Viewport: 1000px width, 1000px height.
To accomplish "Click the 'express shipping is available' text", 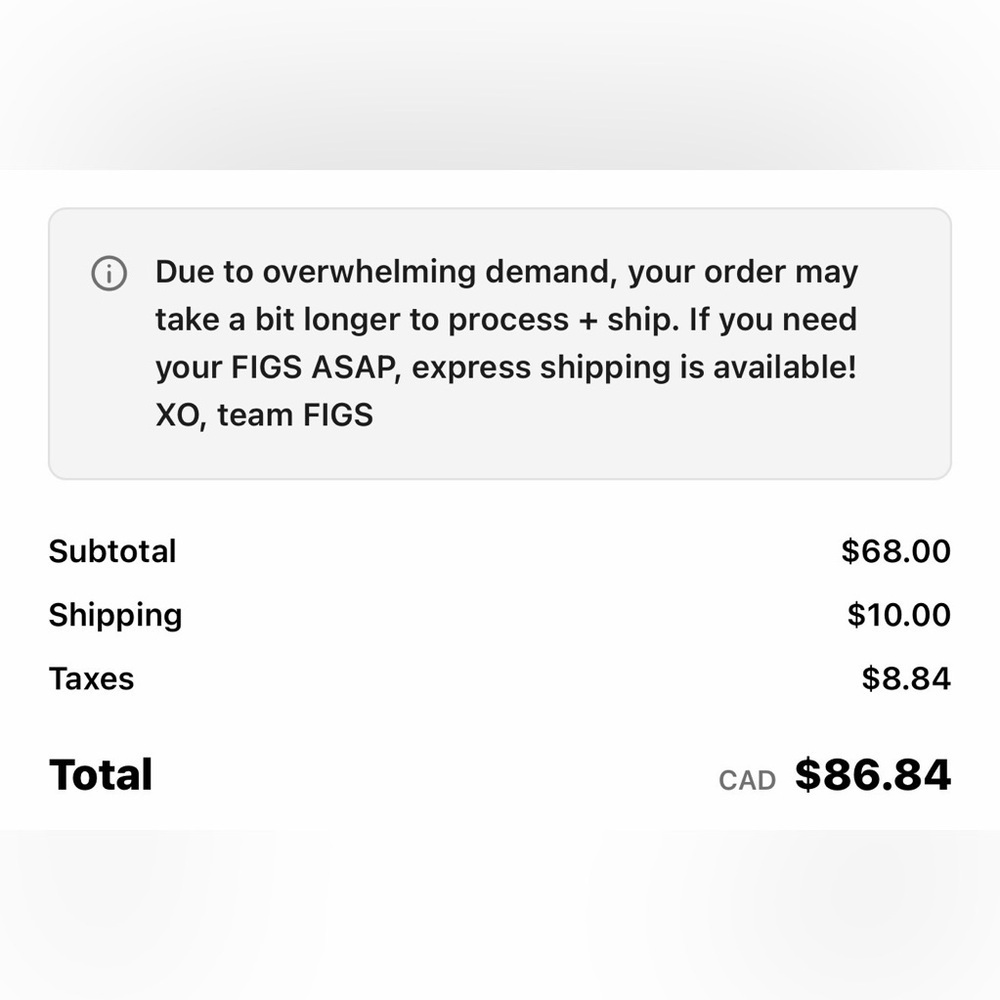I will tap(634, 368).
